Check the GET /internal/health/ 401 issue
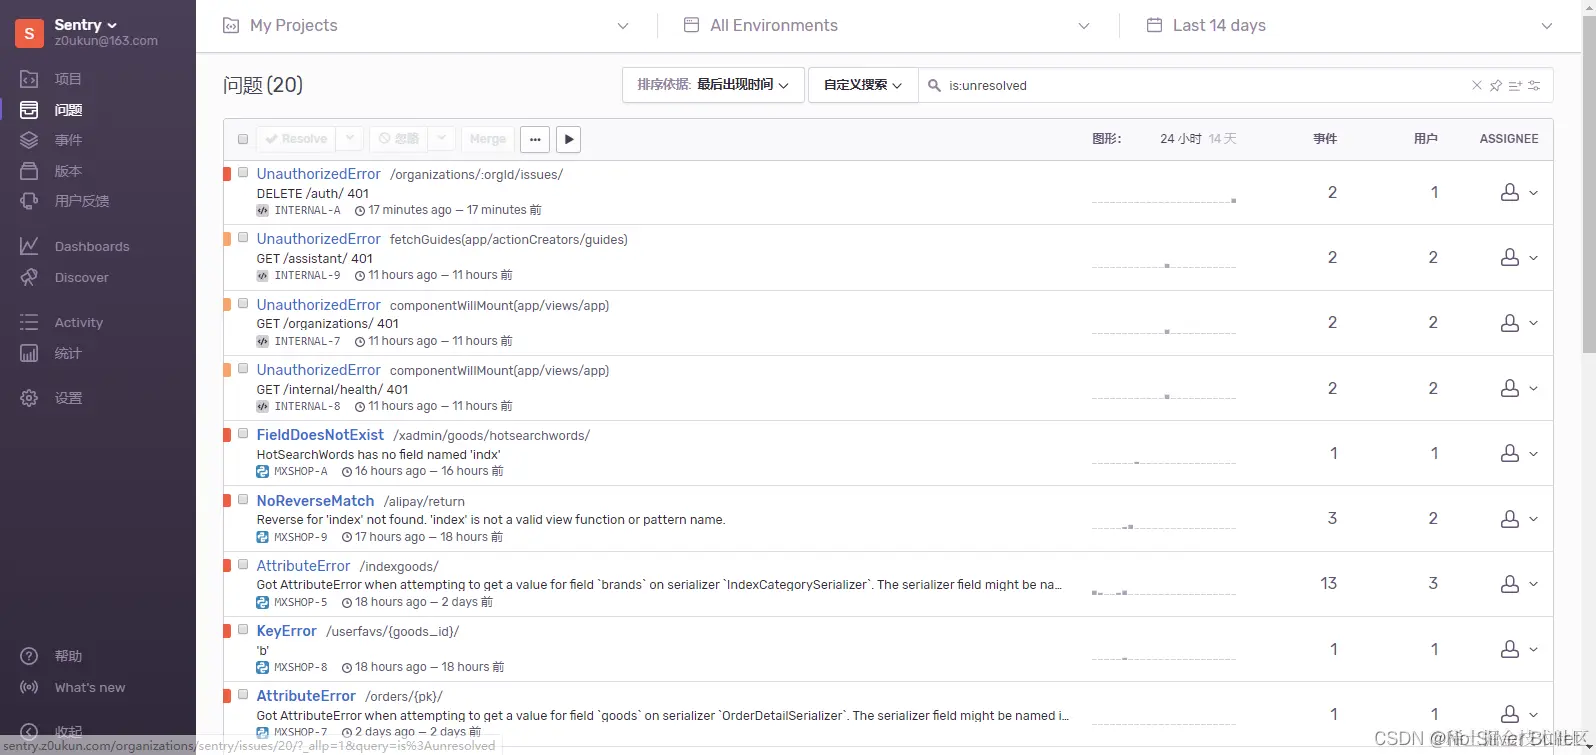Image resolution: width=1596 pixels, height=755 pixels. [243, 368]
